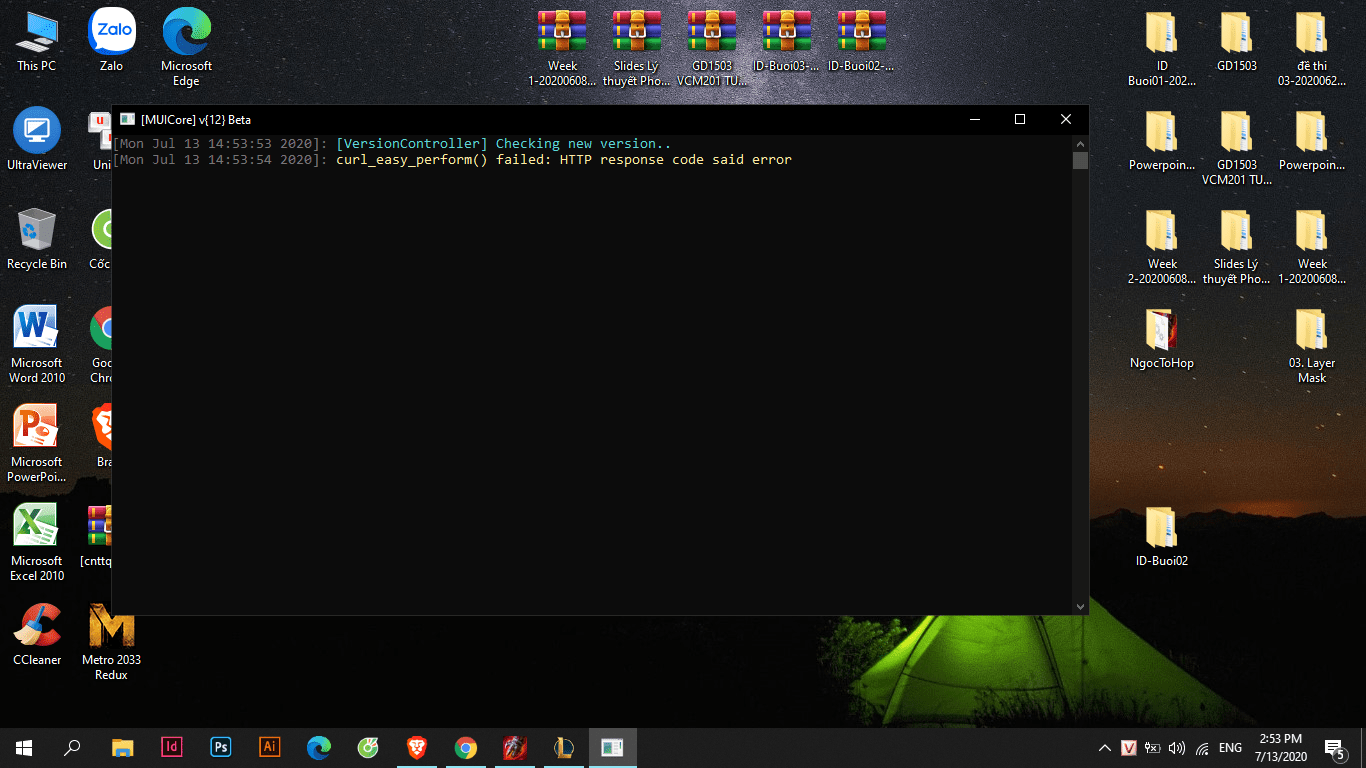
Task: Select Microsoft Word 2010 shortcut
Action: point(37,345)
